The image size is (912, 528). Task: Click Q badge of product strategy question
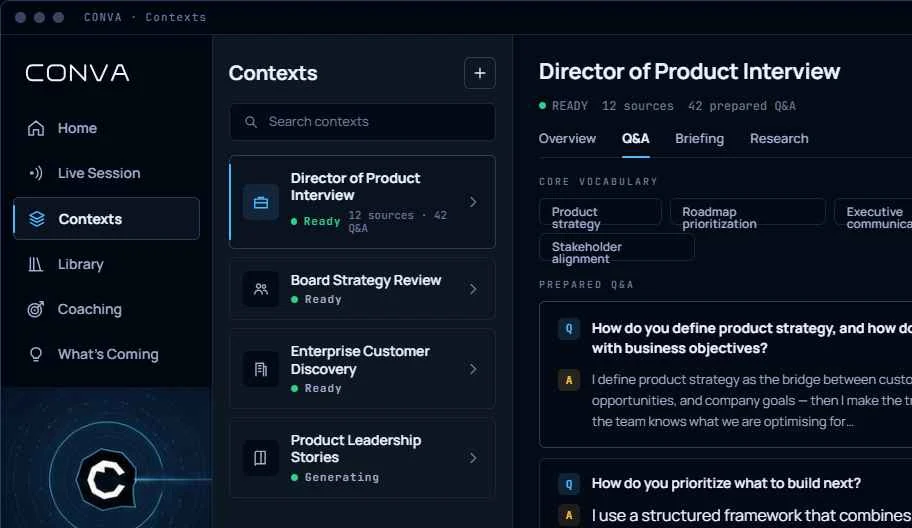[569, 329]
